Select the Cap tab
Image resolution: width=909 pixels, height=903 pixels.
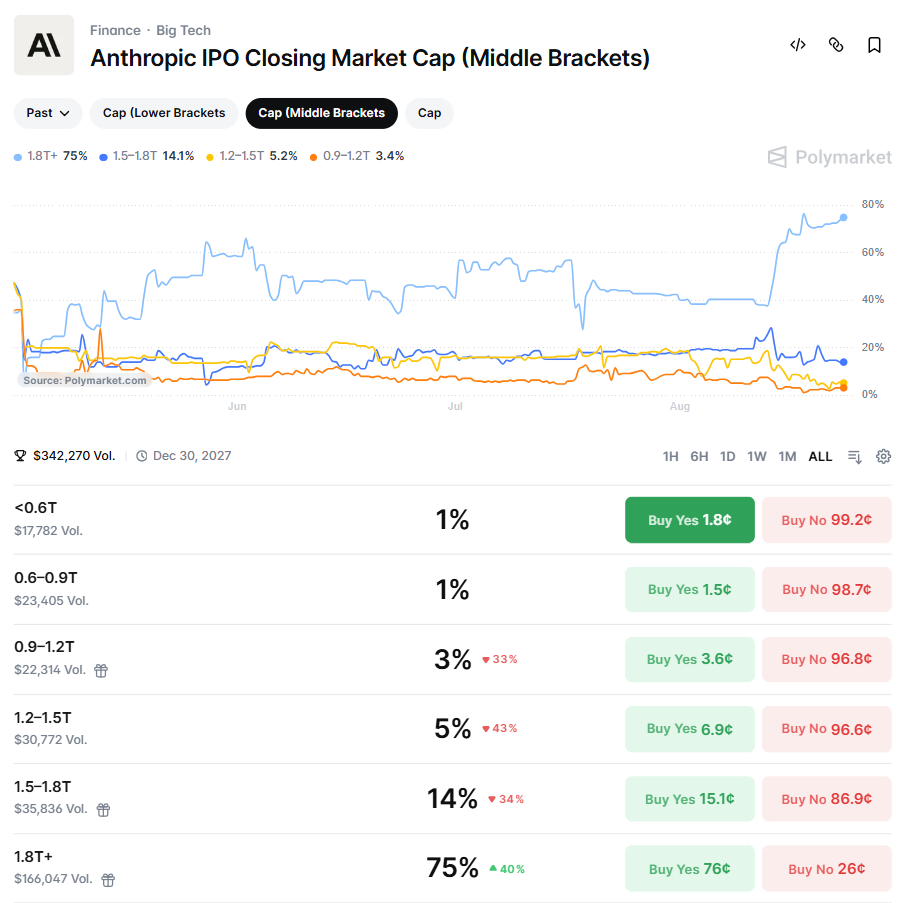(x=429, y=113)
